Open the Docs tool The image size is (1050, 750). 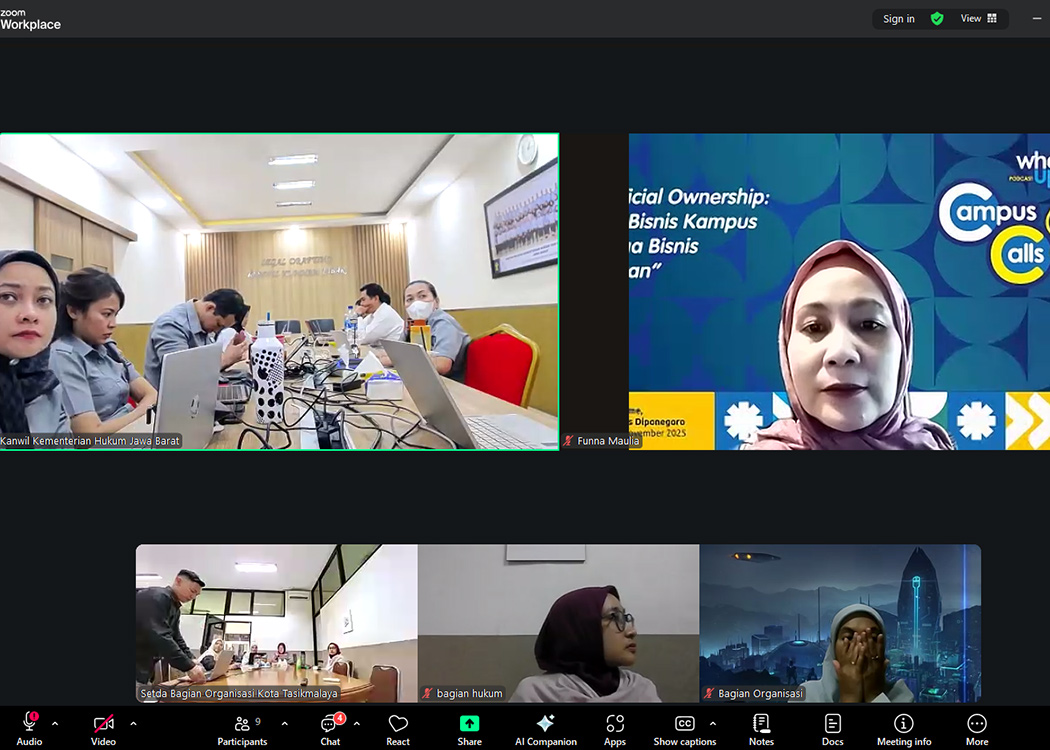pyautogui.click(x=832, y=727)
